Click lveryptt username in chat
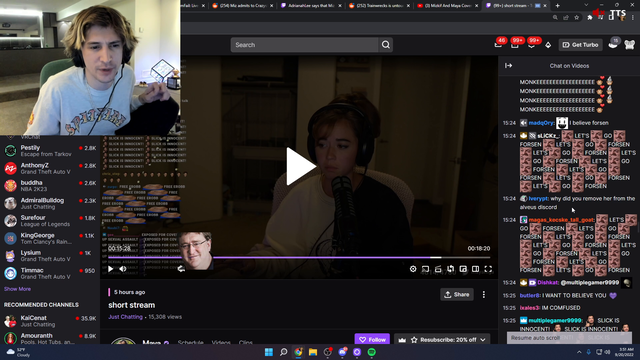640x360 pixels. [x=538, y=199]
